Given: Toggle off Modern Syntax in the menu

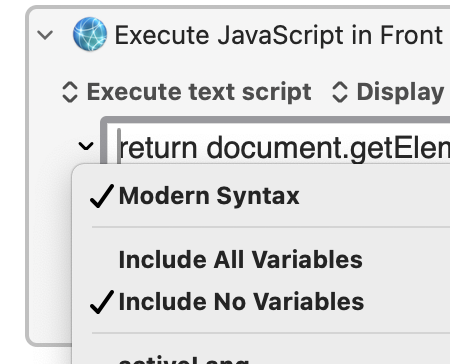Looking at the screenshot, I should (x=209, y=196).
